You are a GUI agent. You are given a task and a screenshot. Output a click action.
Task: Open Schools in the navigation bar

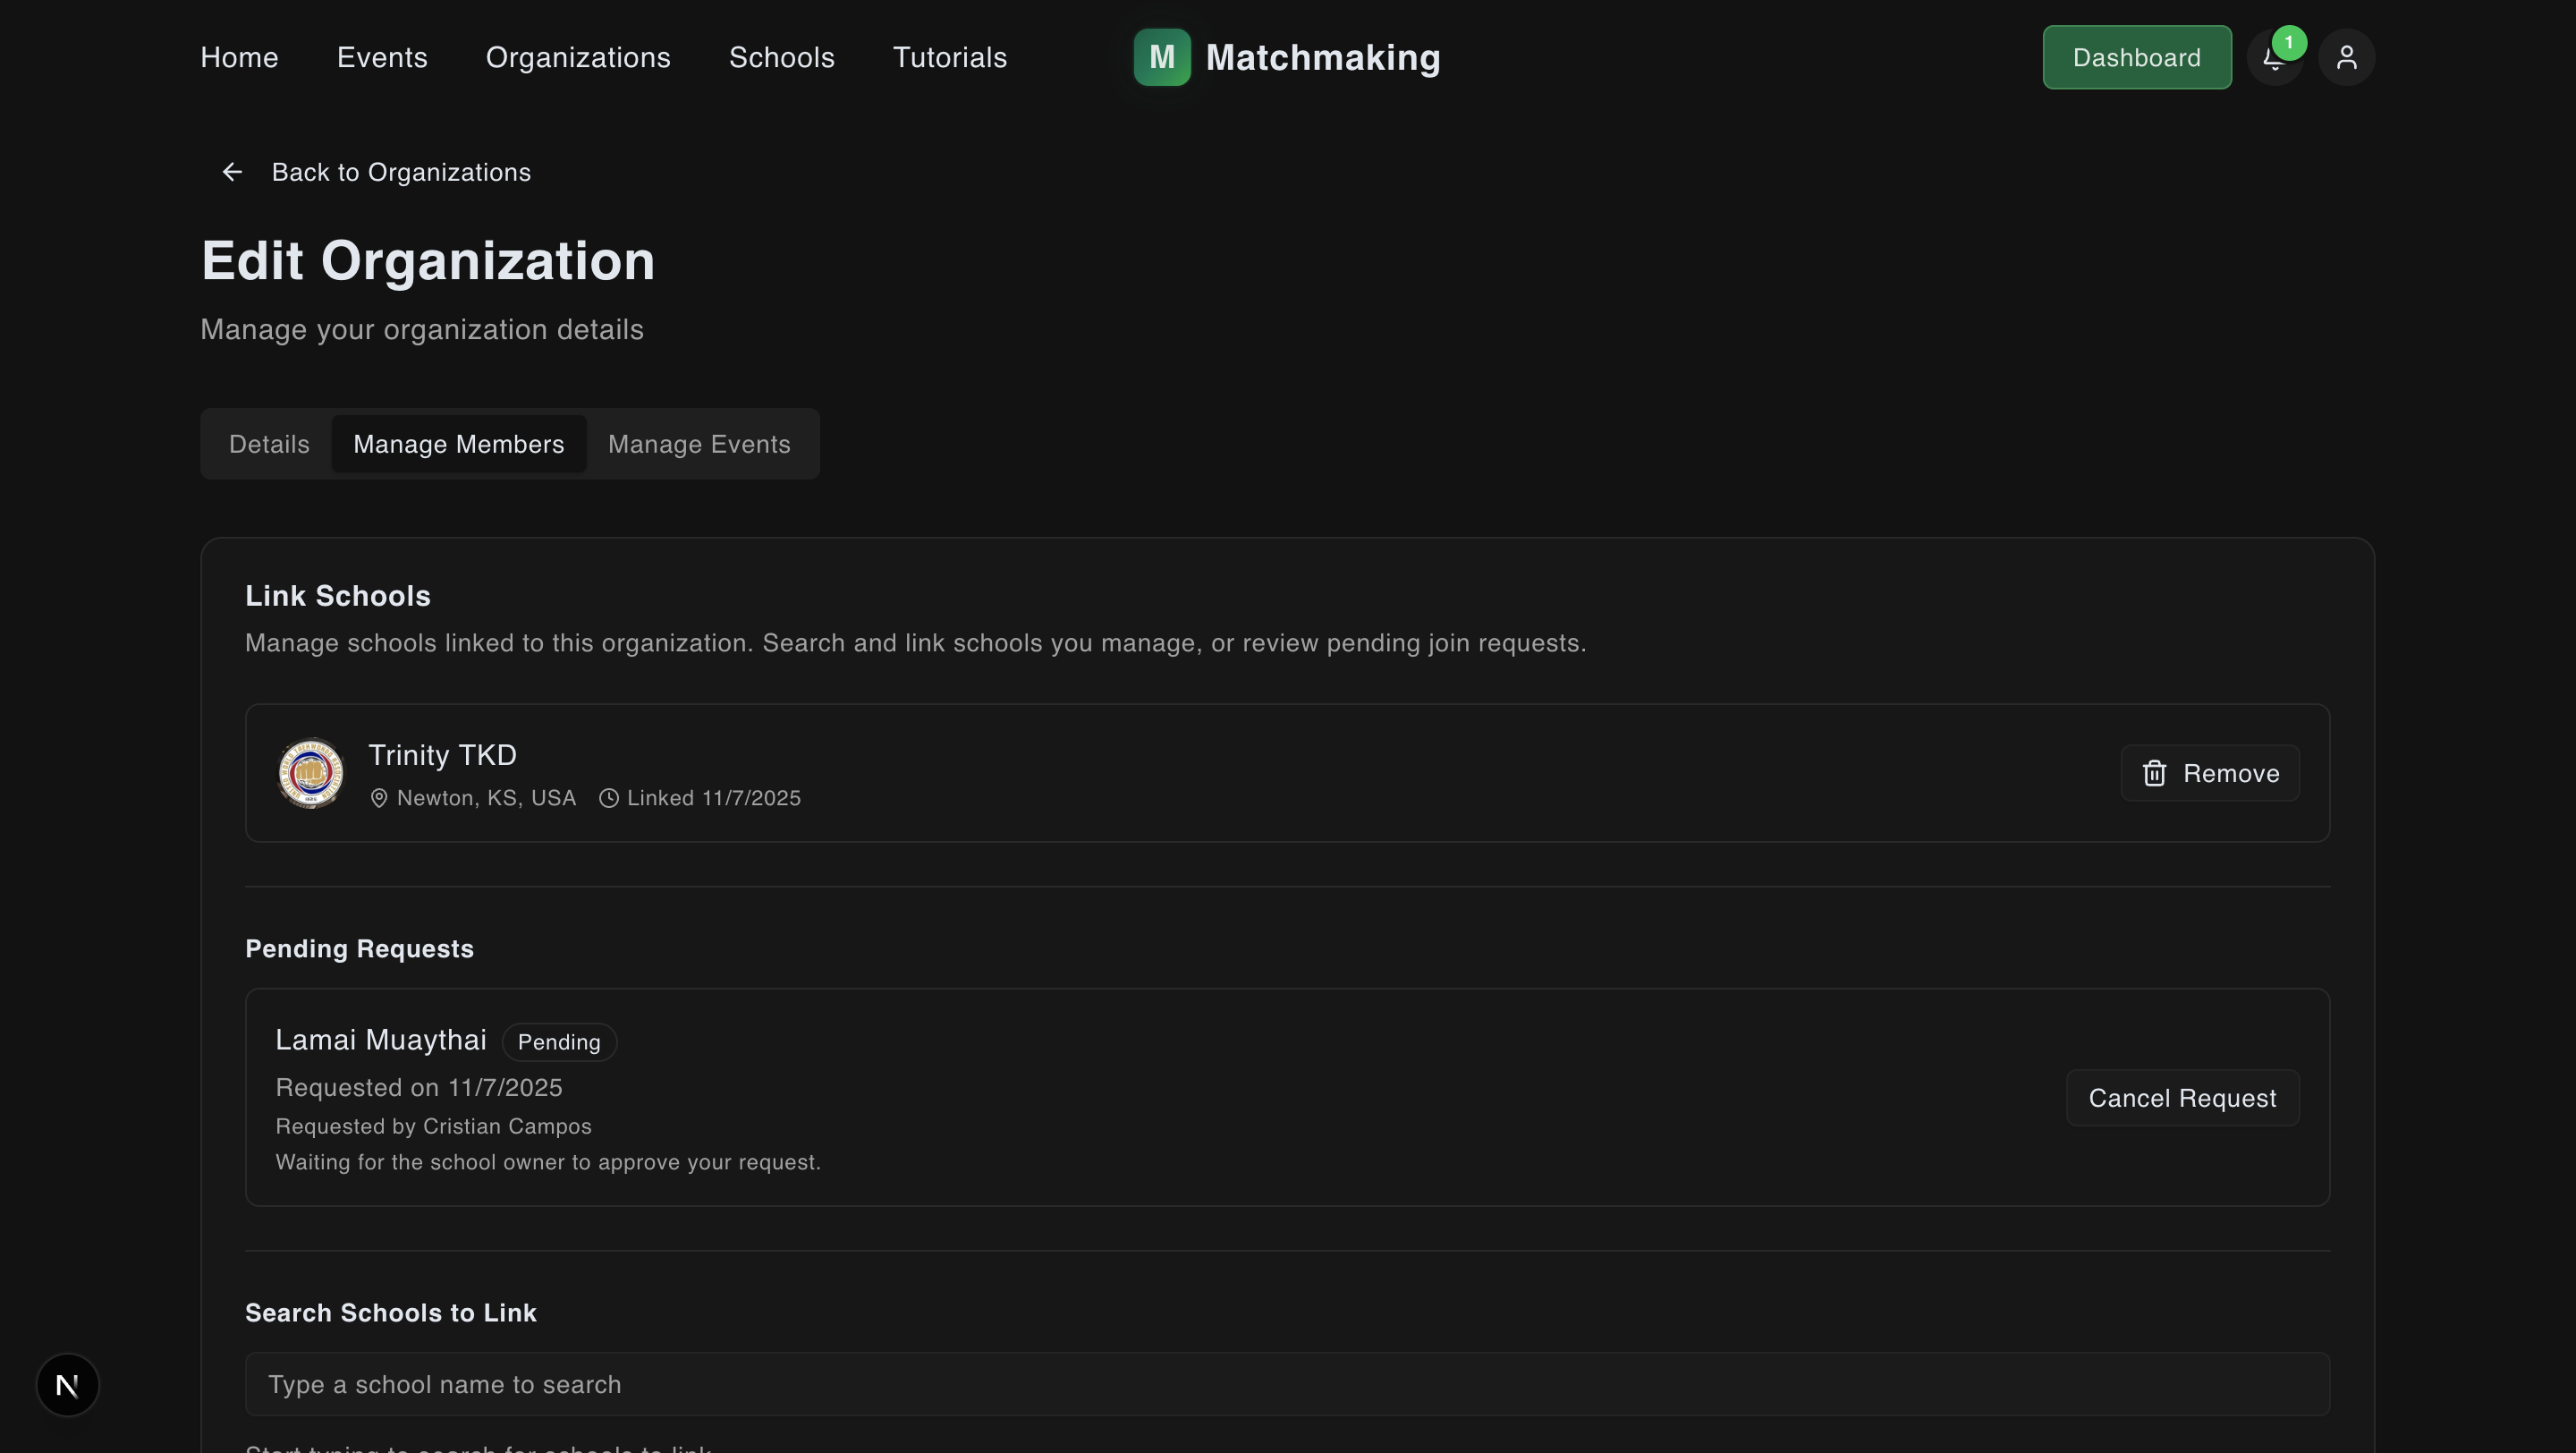click(x=782, y=57)
